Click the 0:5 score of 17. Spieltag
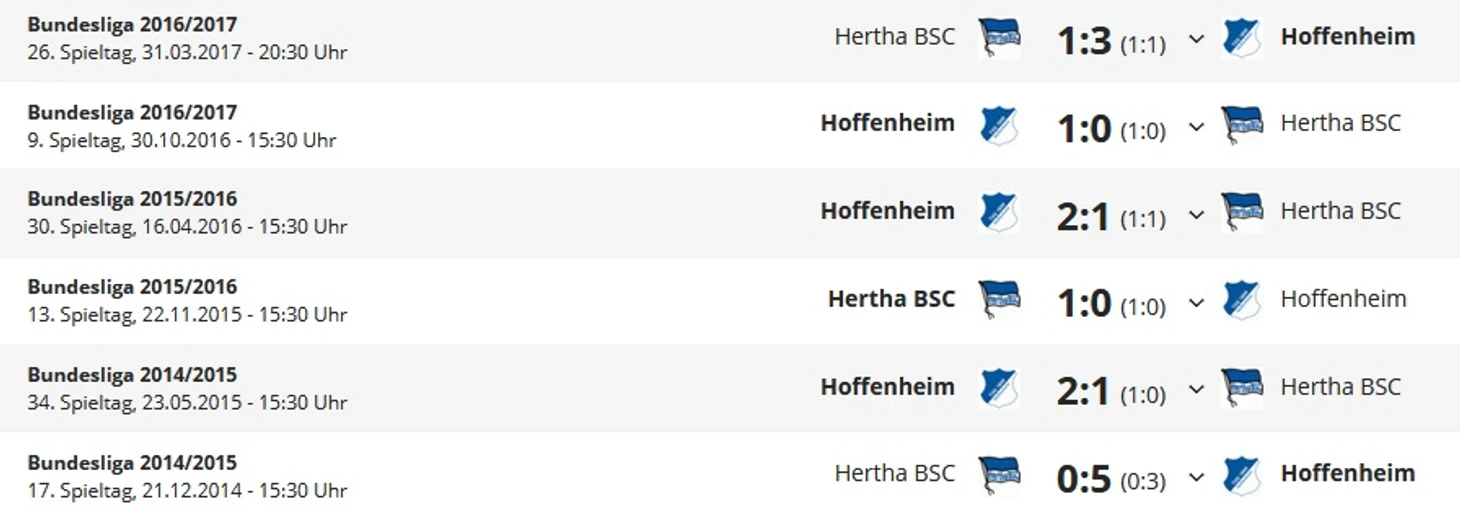 pyautogui.click(x=1084, y=478)
